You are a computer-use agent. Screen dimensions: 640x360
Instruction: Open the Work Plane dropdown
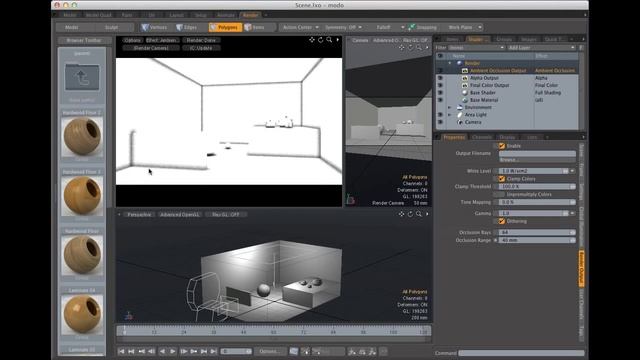[x=464, y=27]
